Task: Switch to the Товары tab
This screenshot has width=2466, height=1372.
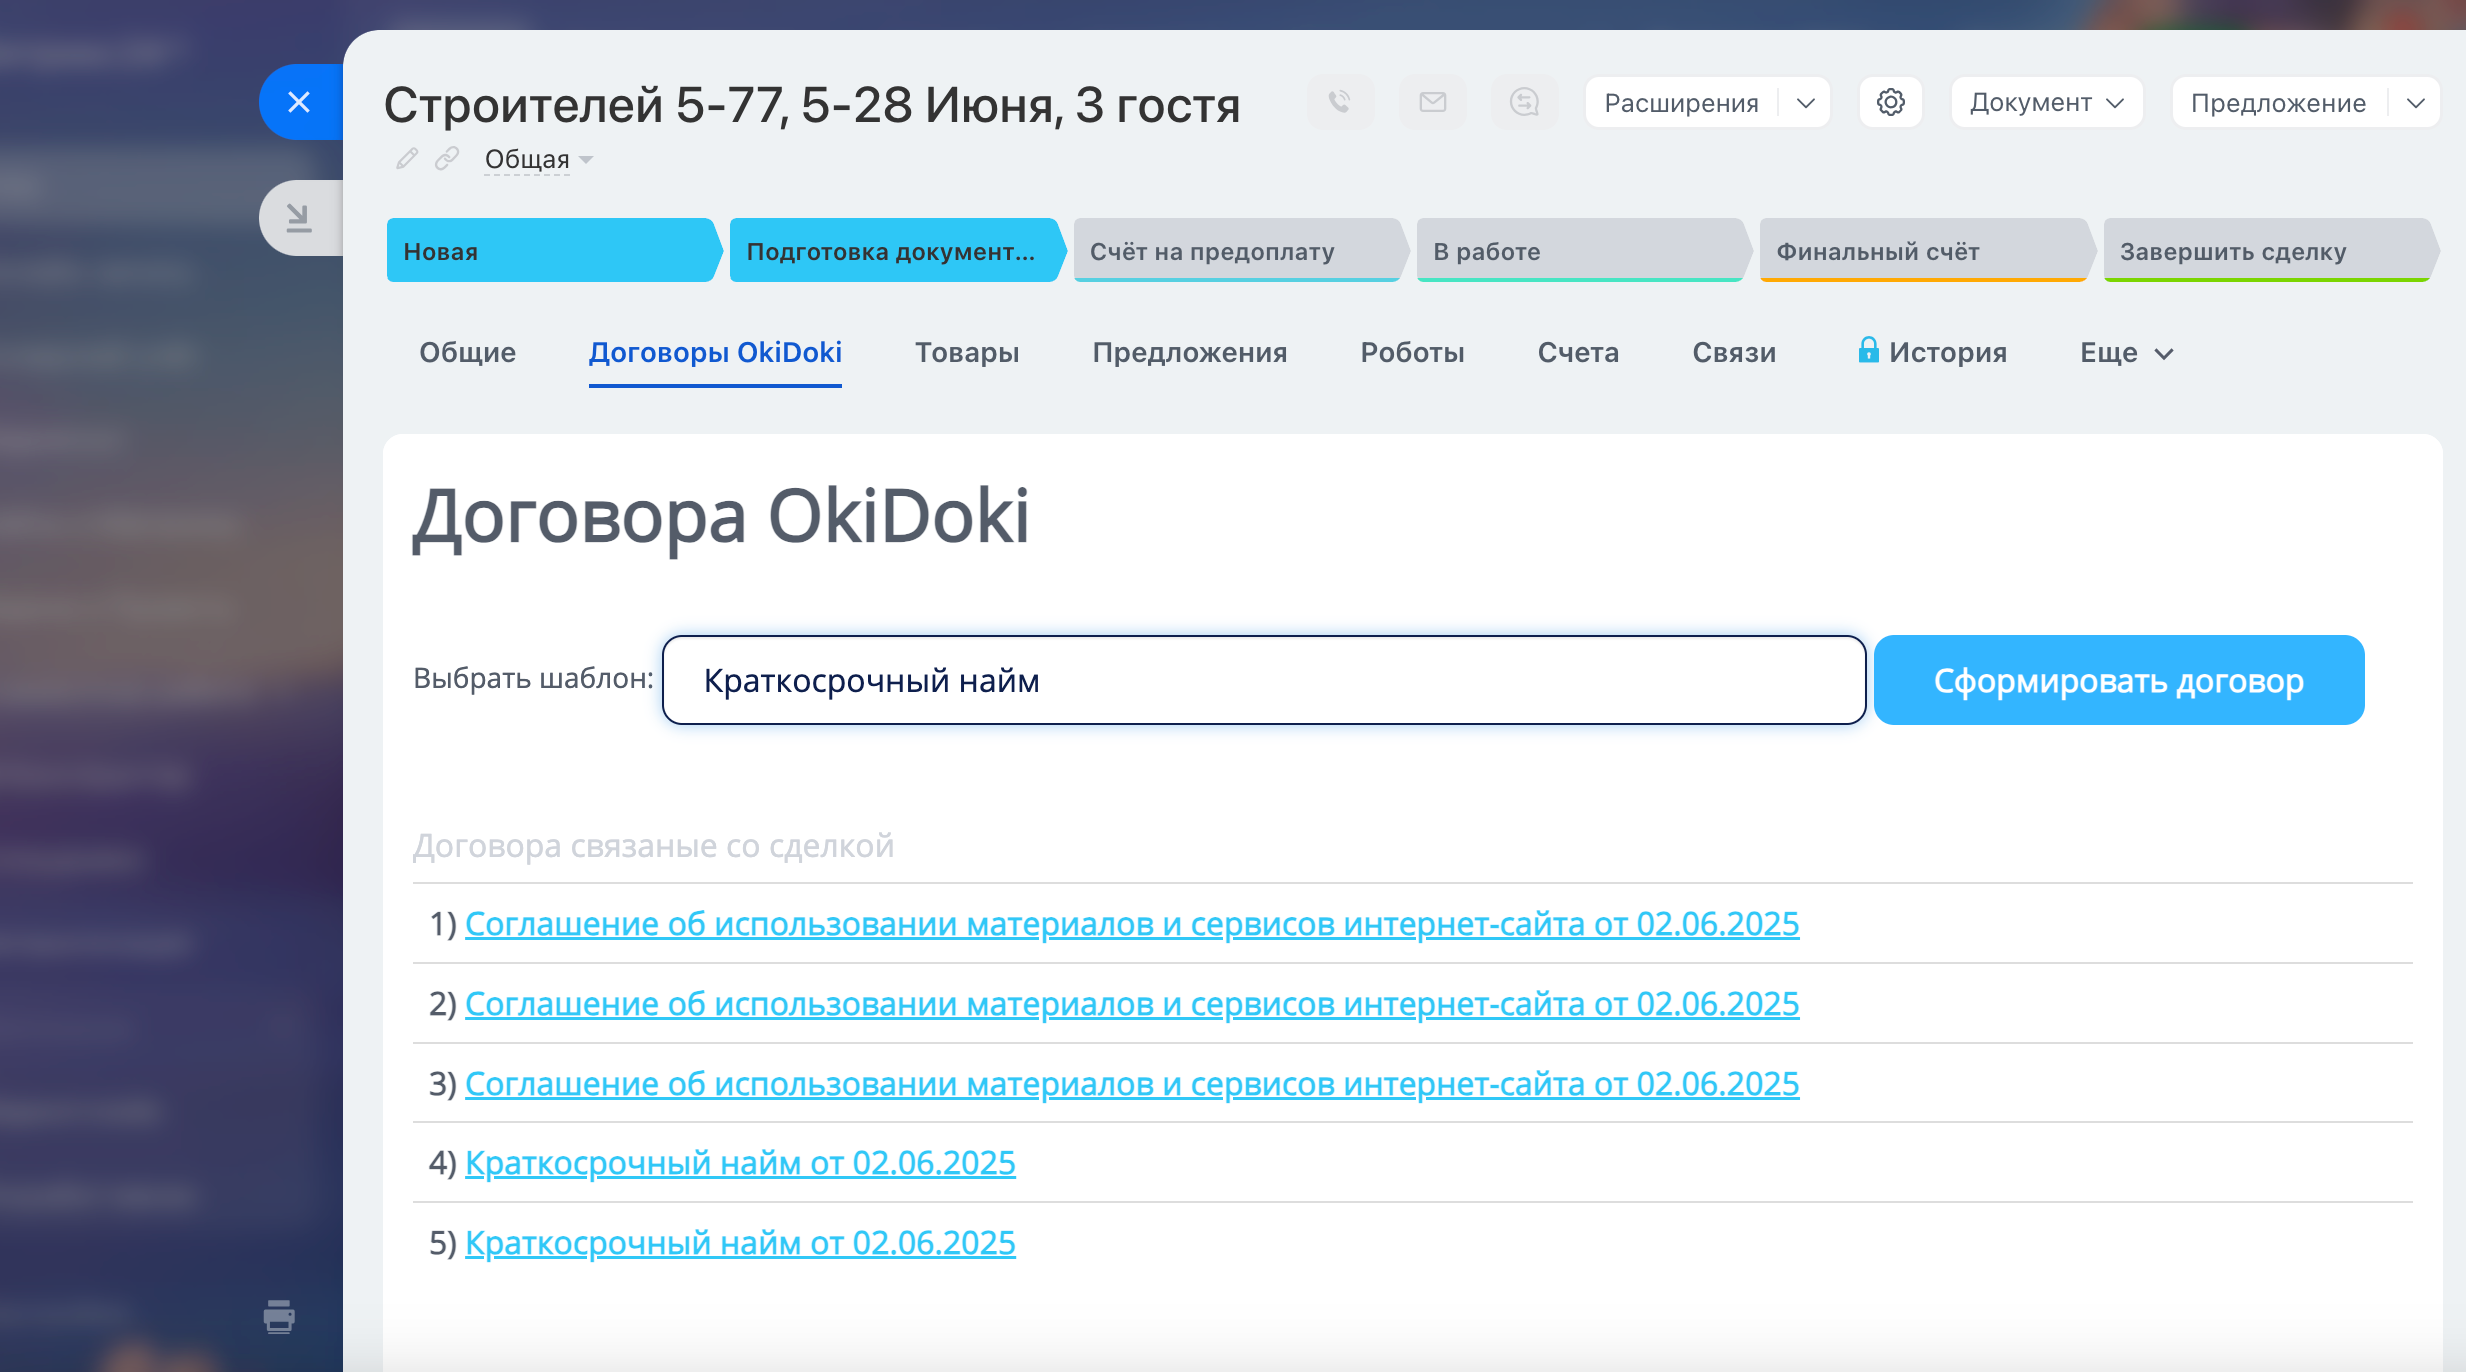Action: coord(966,353)
